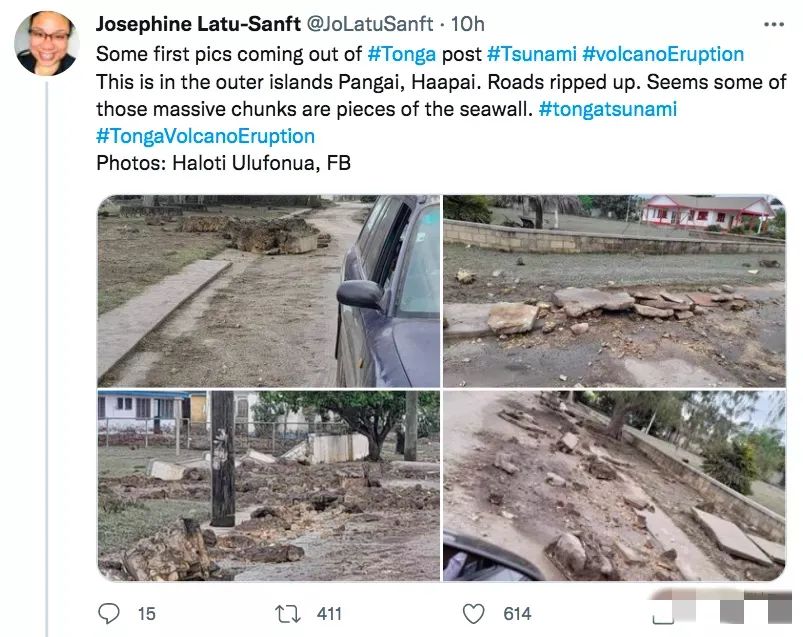This screenshot has width=803, height=637.
Task: Open the share icon at bottom right
Action: tap(664, 614)
